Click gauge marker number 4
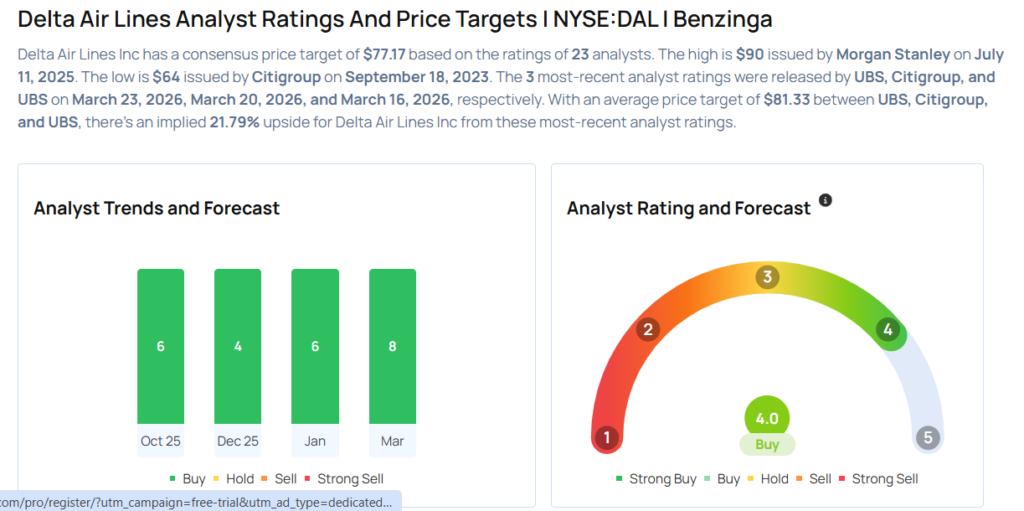Viewport: 1024px width, 511px height. [887, 330]
